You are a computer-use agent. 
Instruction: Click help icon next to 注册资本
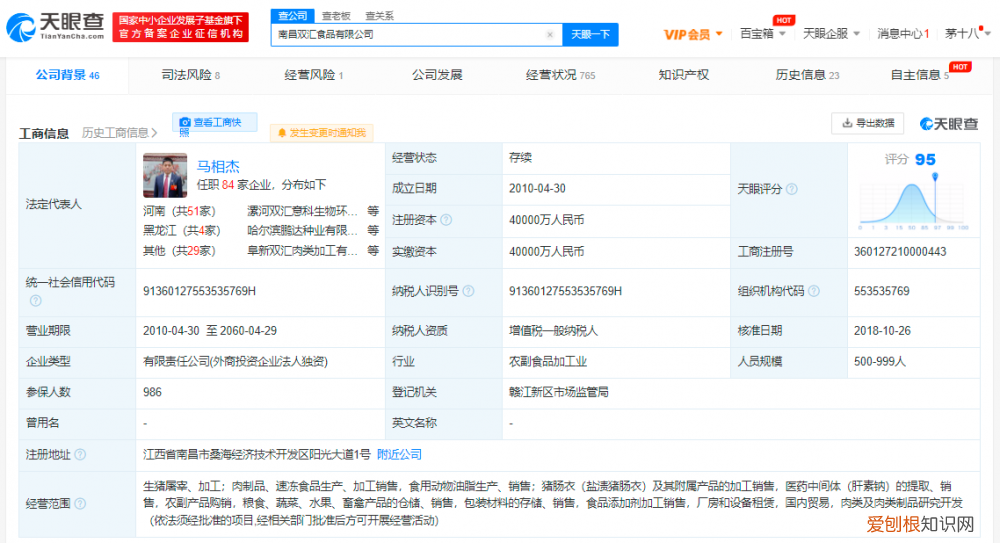click(446, 220)
